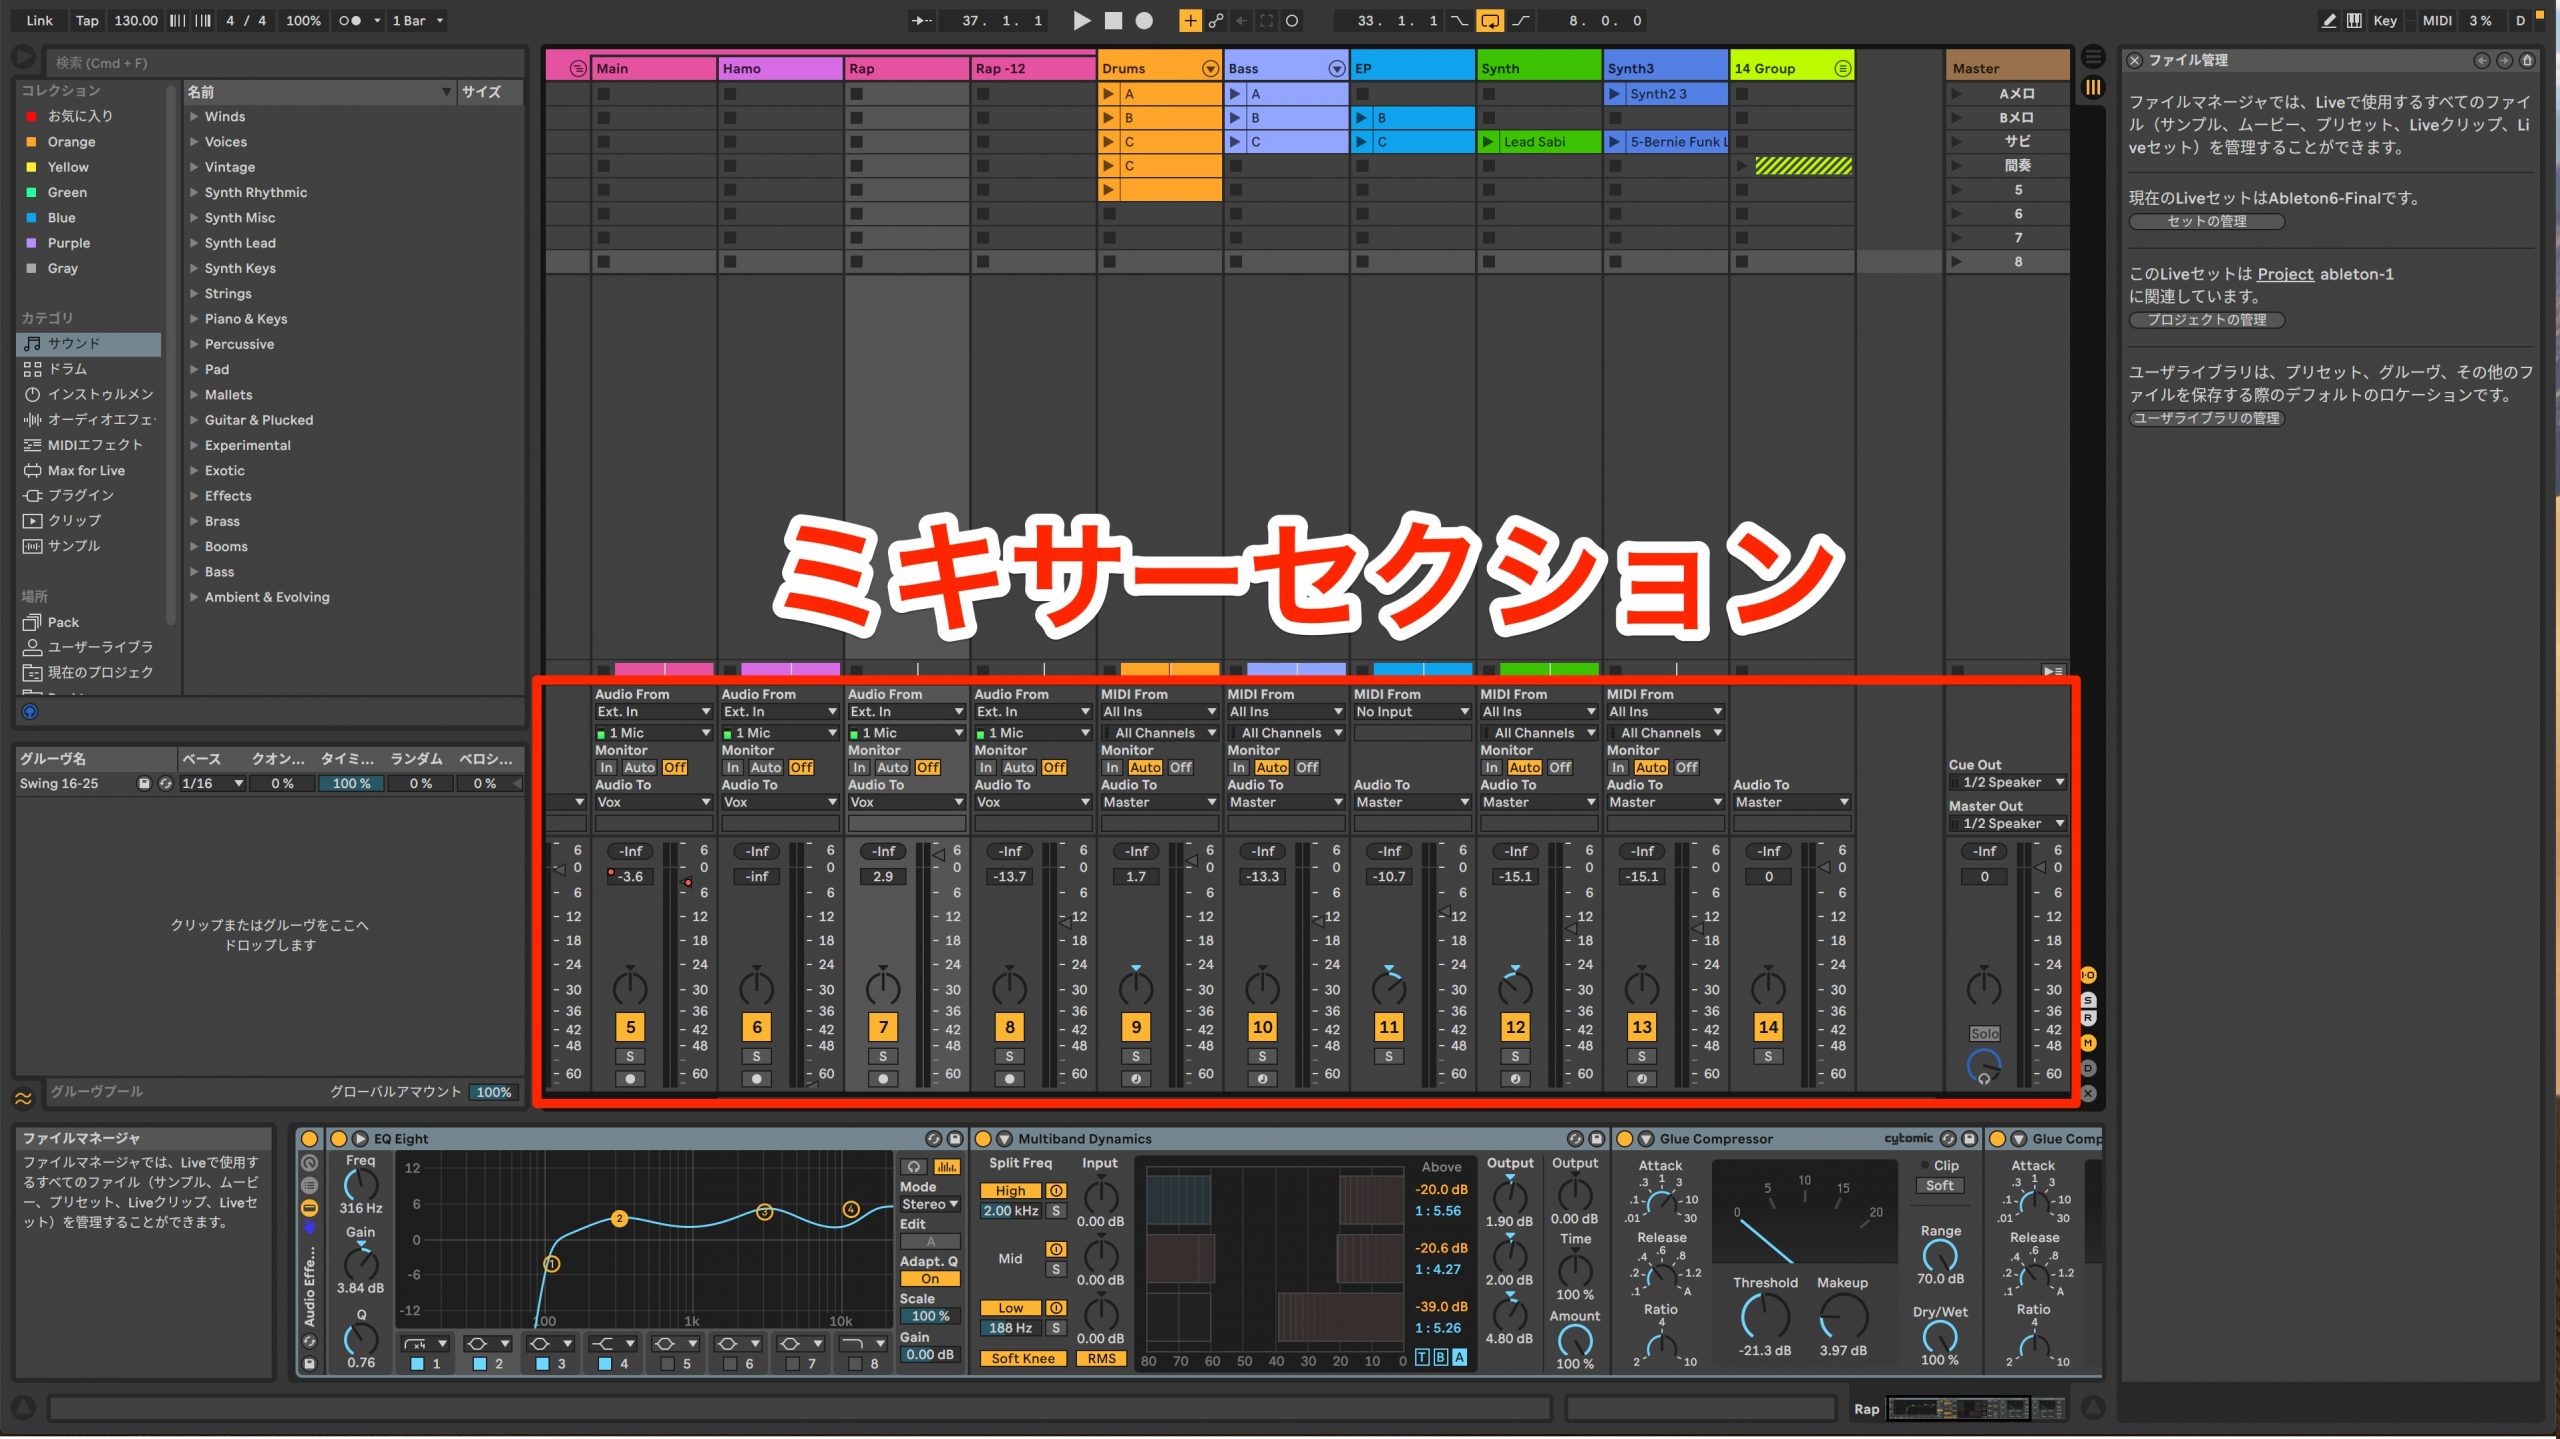Click プロジェクトの管理 button

[x=2206, y=319]
